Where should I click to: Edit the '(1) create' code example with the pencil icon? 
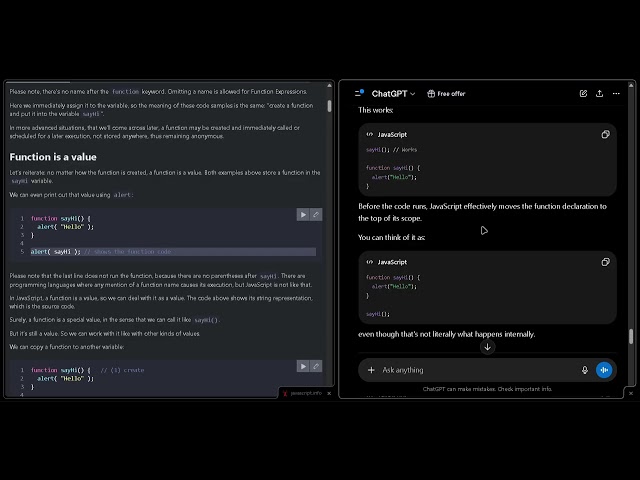[316, 366]
